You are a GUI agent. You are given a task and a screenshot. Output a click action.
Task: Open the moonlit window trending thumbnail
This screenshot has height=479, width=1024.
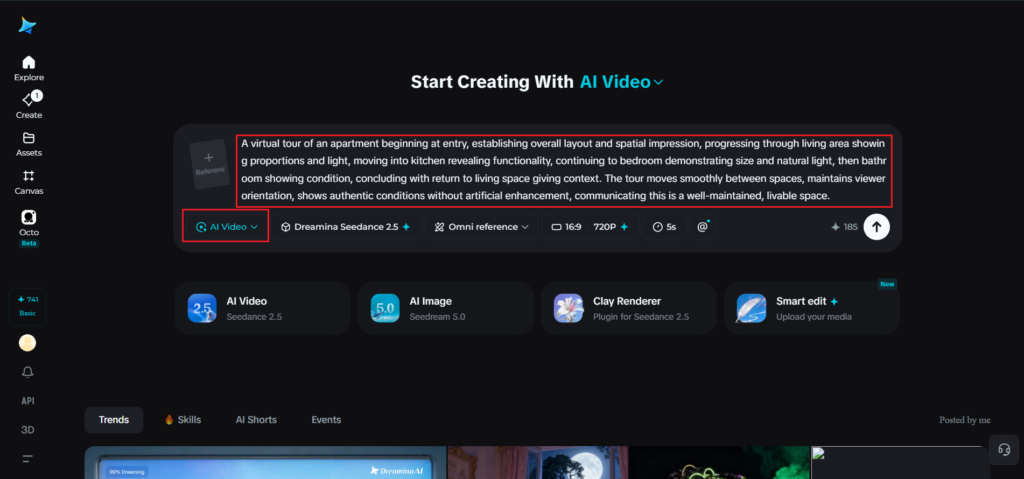click(537, 463)
